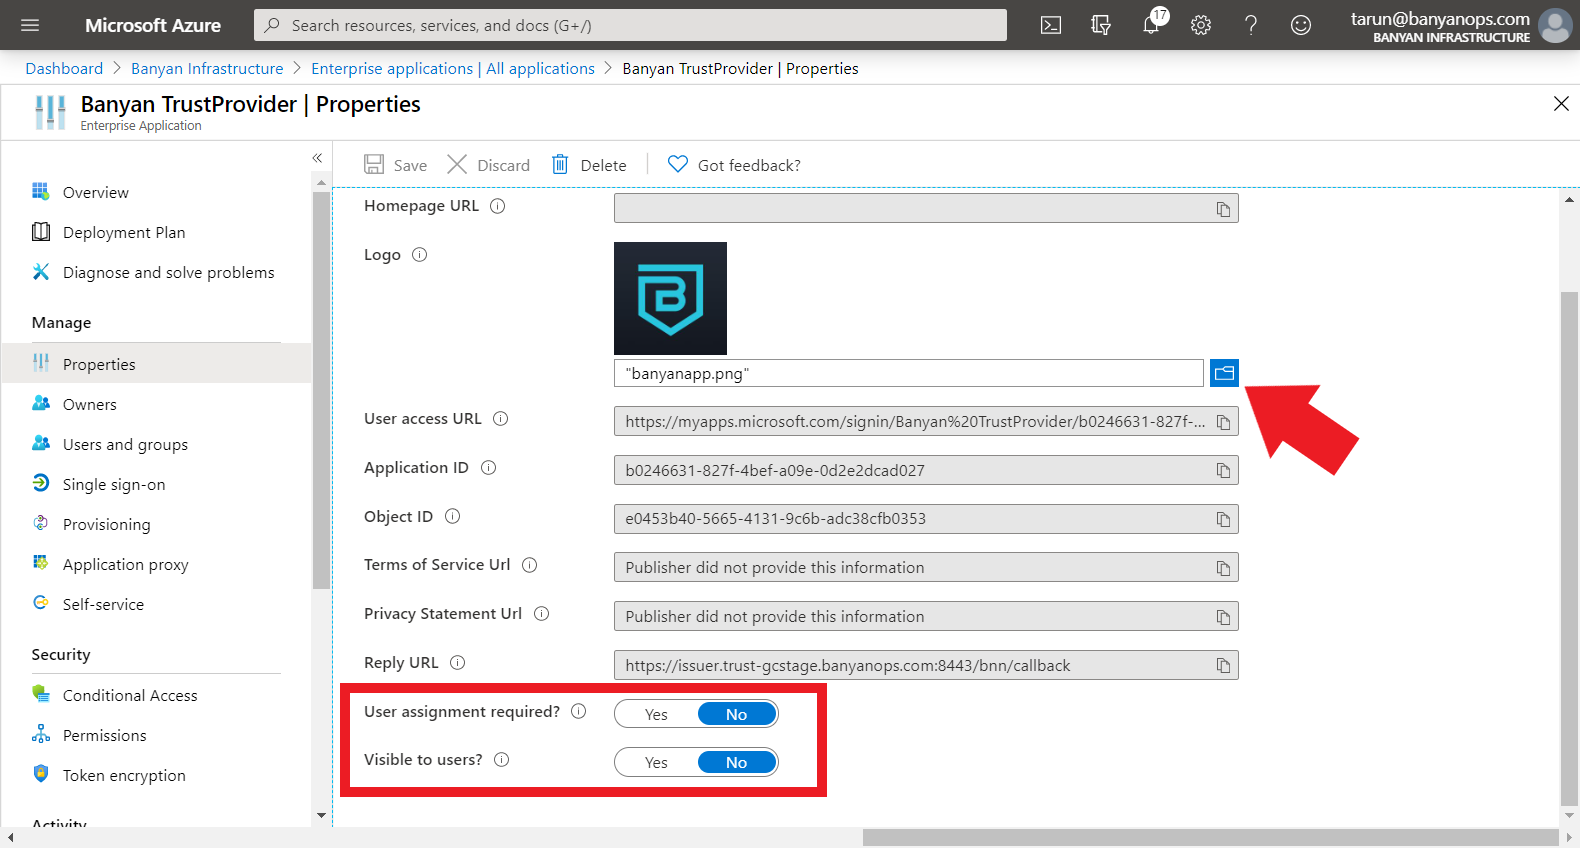
Task: View notifications bell with 17 badge
Action: click(1152, 24)
